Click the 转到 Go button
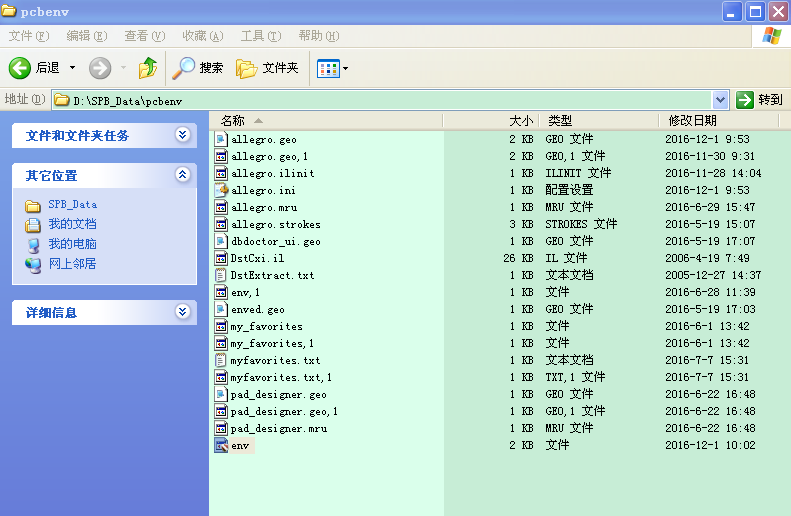This screenshot has width=791, height=516. 760,100
